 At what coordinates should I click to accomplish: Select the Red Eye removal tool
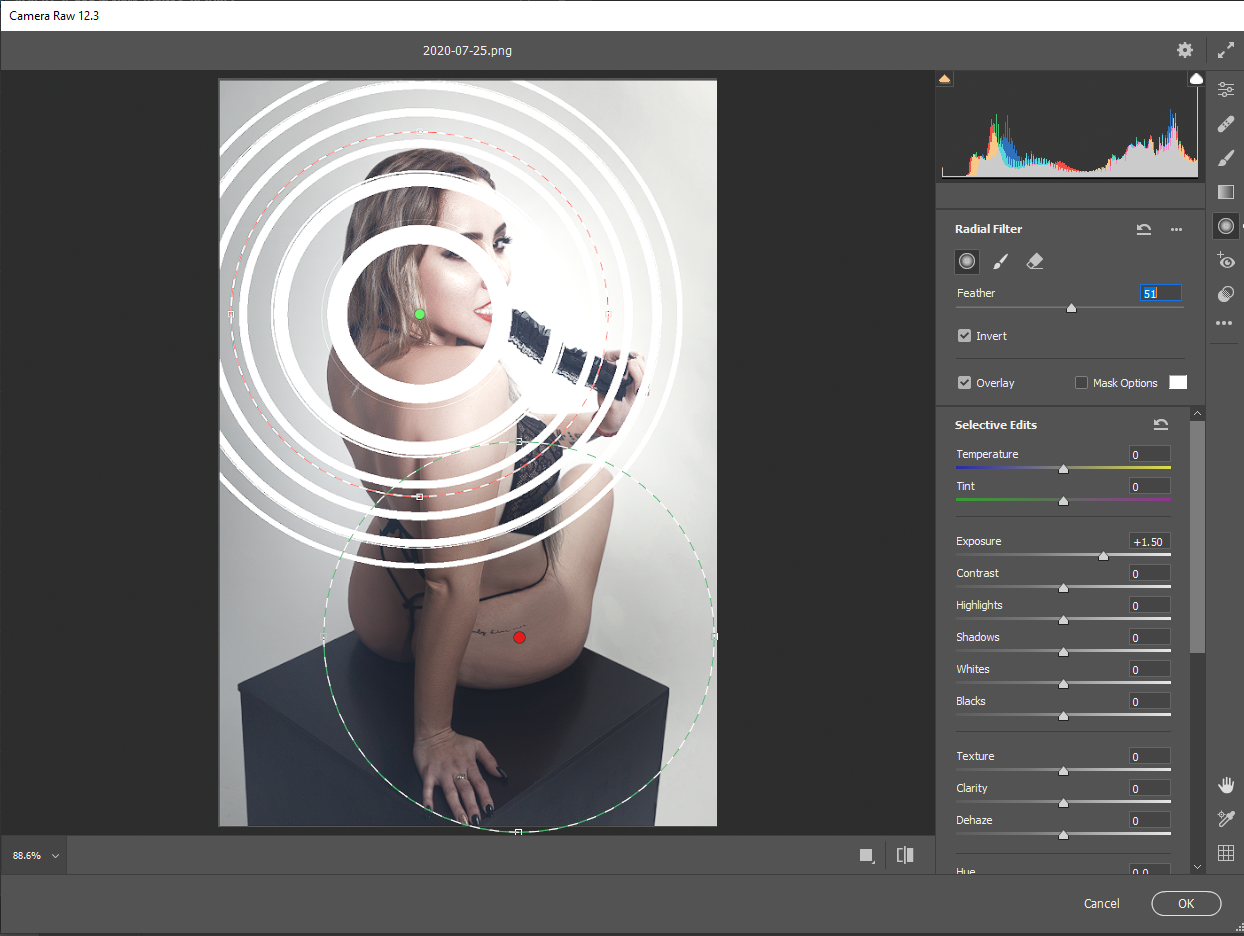[1226, 260]
